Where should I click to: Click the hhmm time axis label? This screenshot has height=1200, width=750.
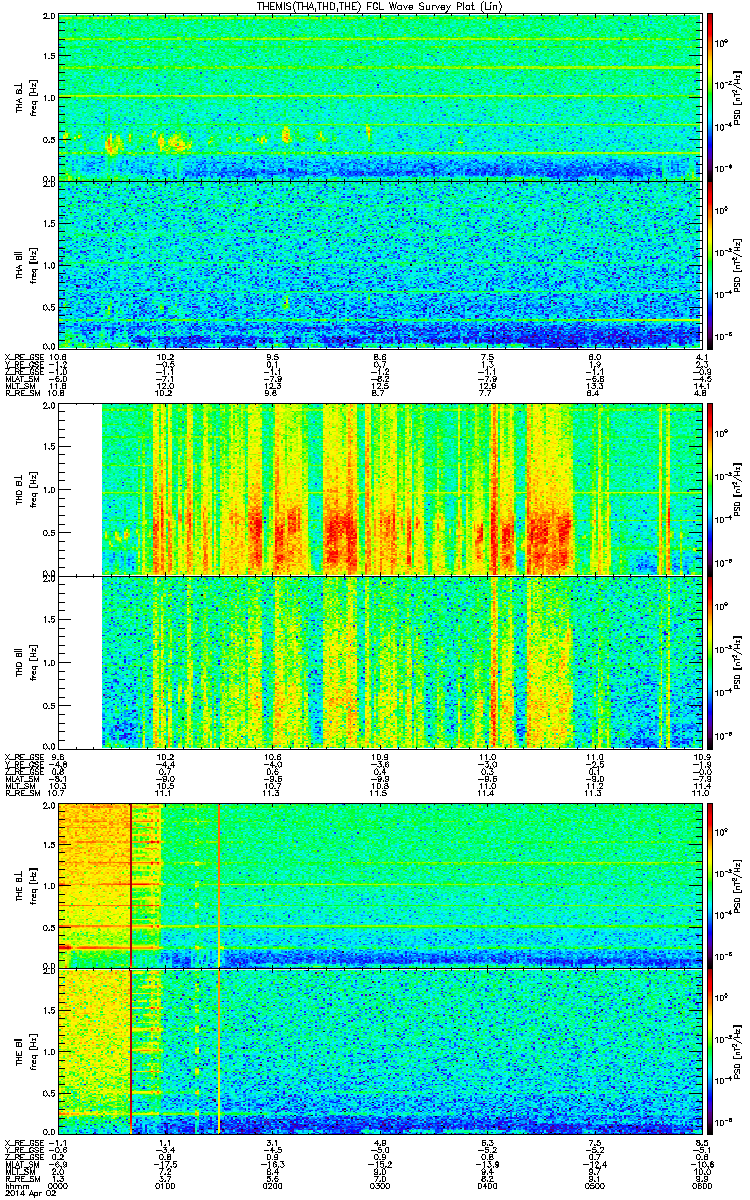16,1187
